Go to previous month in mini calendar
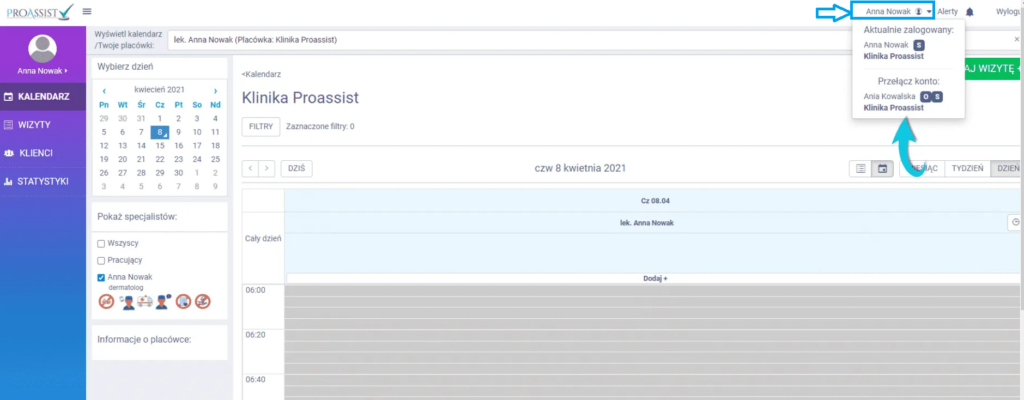 point(104,90)
